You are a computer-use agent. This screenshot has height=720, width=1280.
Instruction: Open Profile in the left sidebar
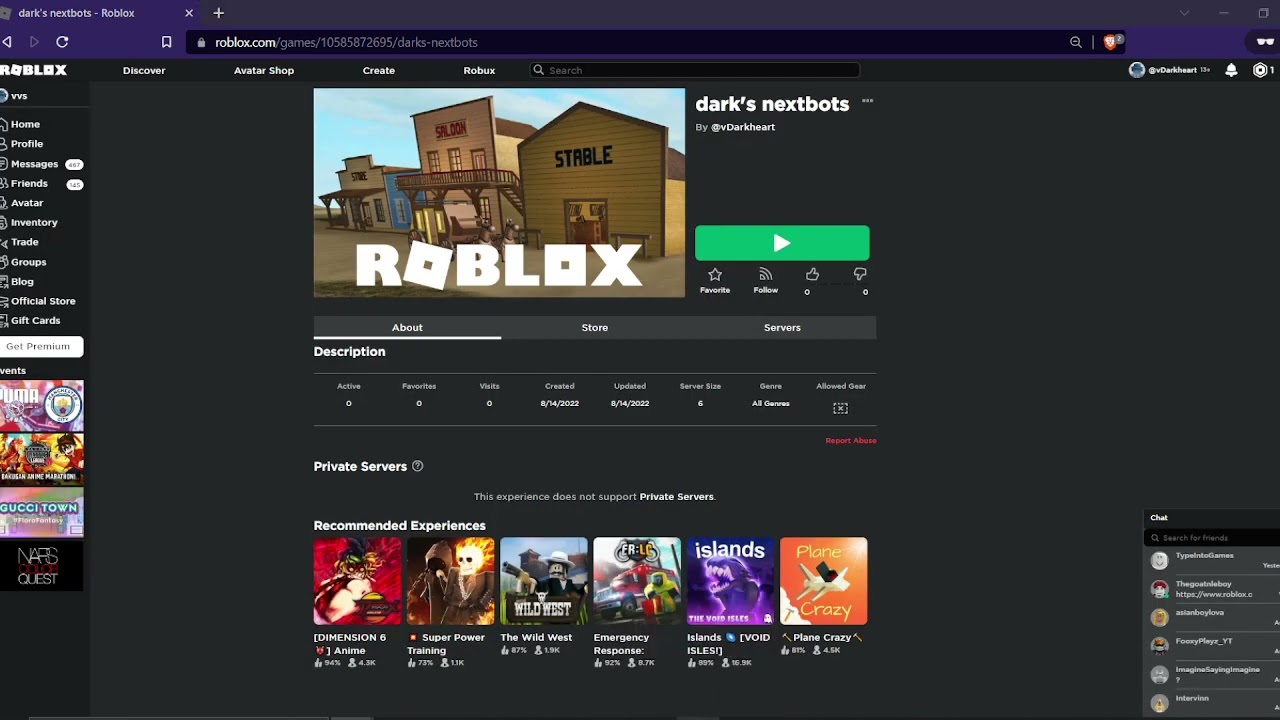[x=27, y=144]
